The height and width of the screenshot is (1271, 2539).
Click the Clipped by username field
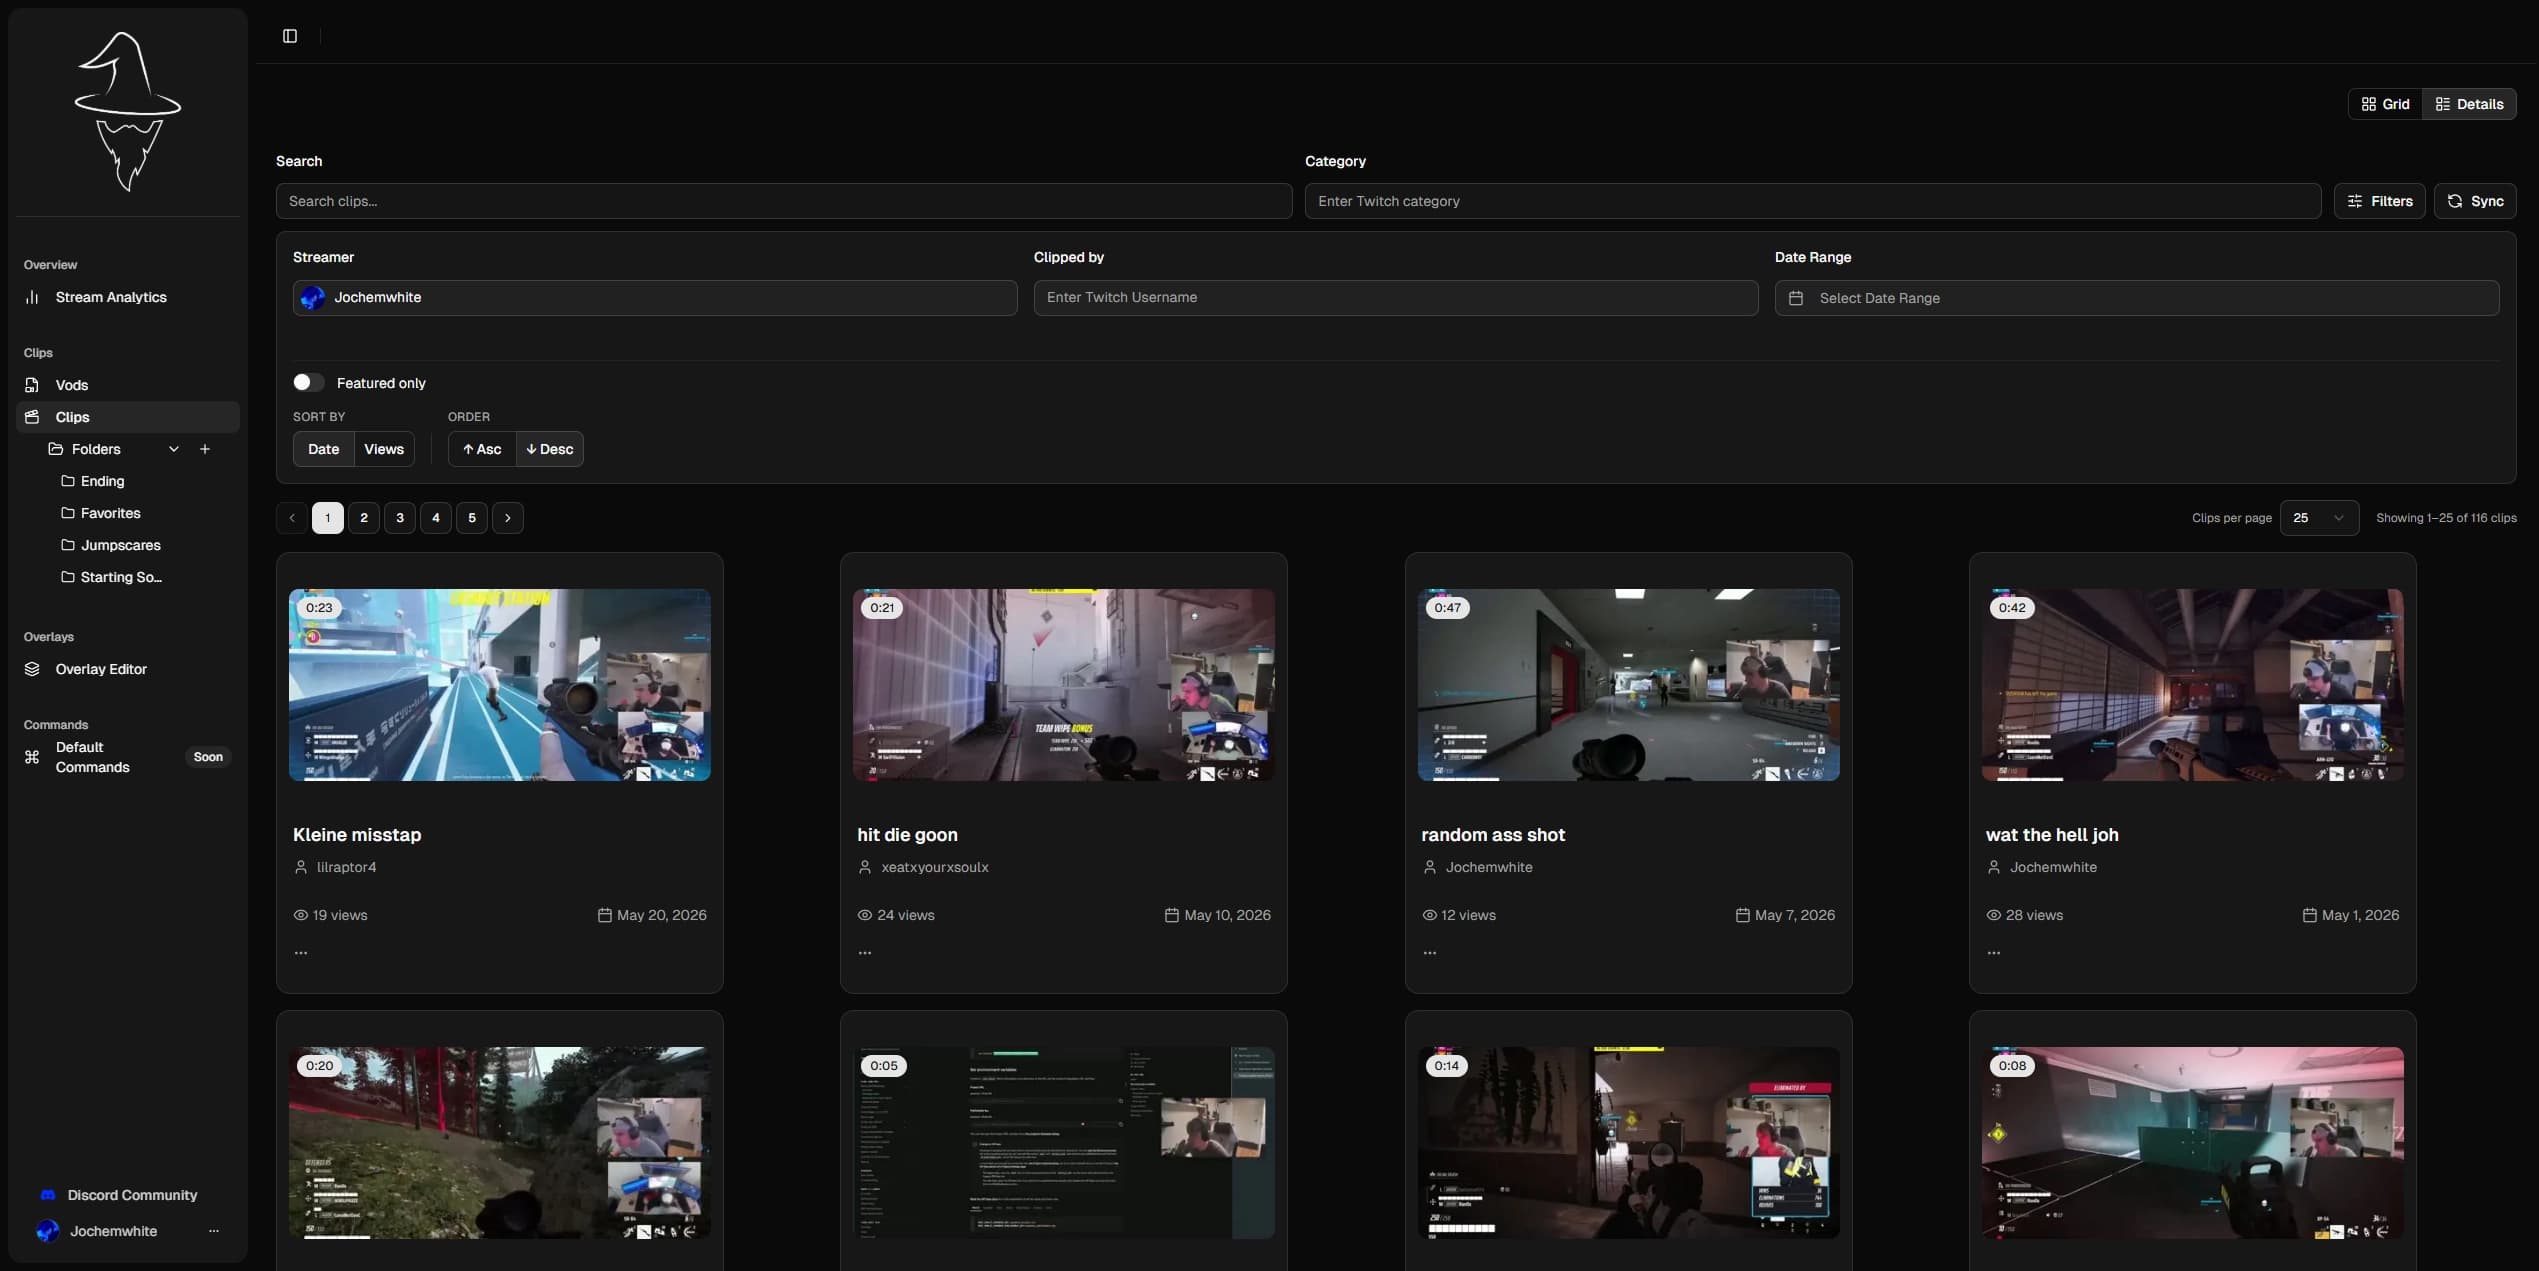click(1396, 298)
